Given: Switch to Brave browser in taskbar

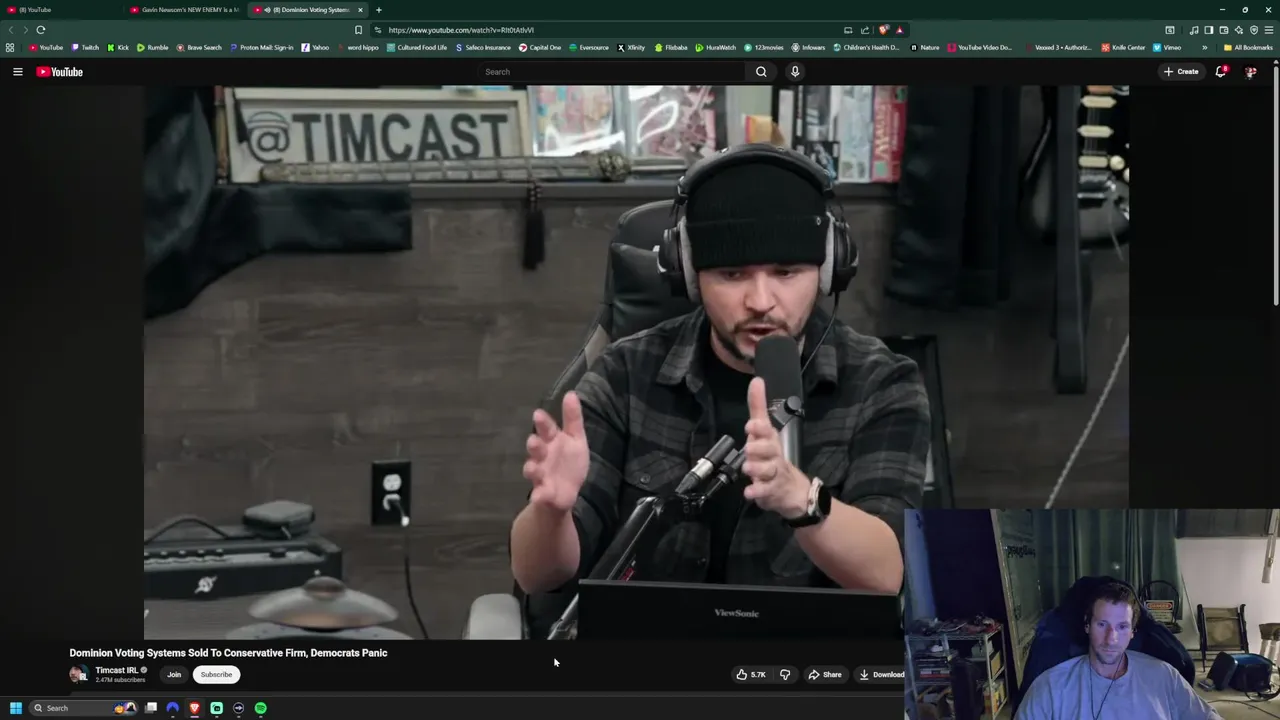Looking at the screenshot, I should (x=194, y=708).
